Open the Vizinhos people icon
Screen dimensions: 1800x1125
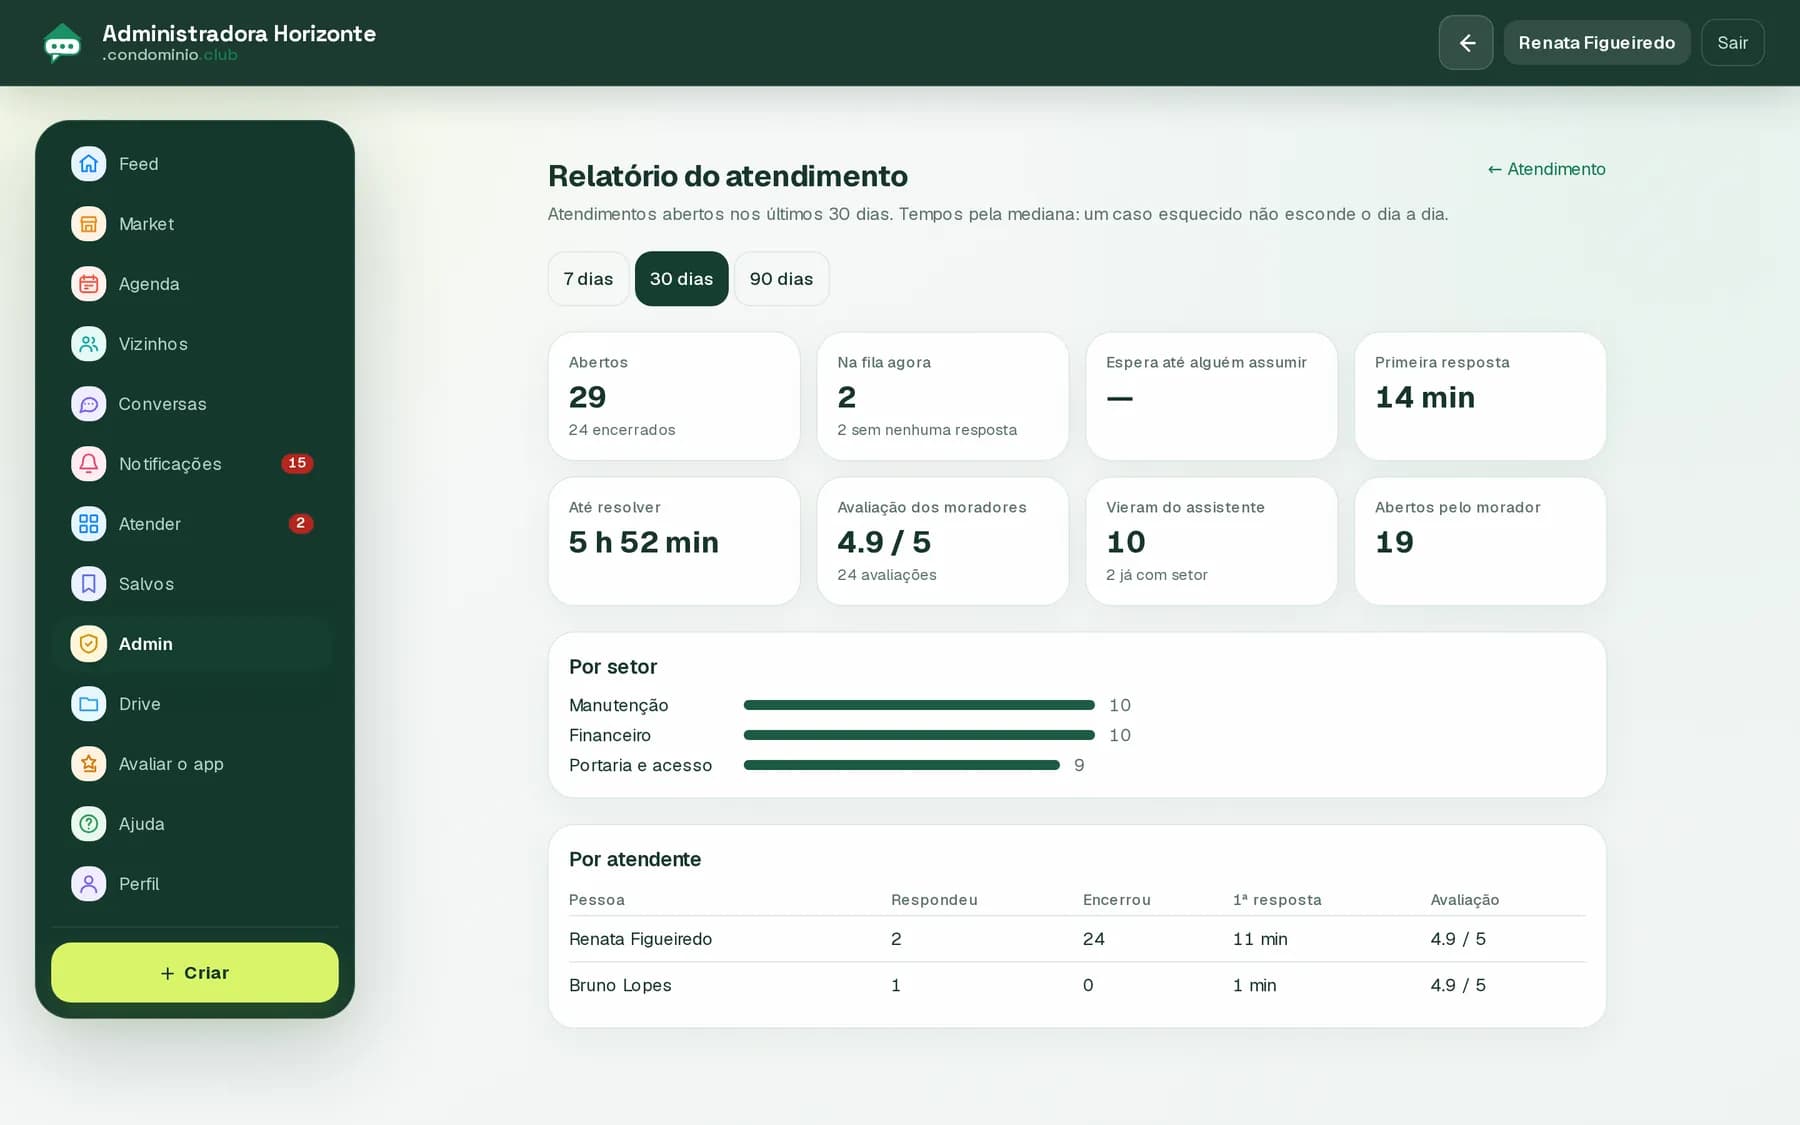[x=89, y=344]
